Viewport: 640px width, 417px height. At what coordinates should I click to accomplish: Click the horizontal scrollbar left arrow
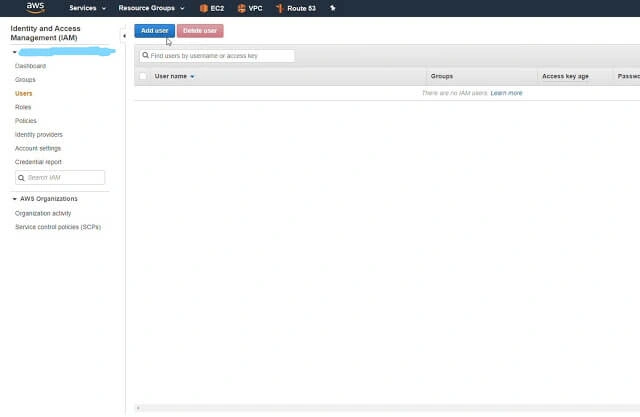point(138,408)
